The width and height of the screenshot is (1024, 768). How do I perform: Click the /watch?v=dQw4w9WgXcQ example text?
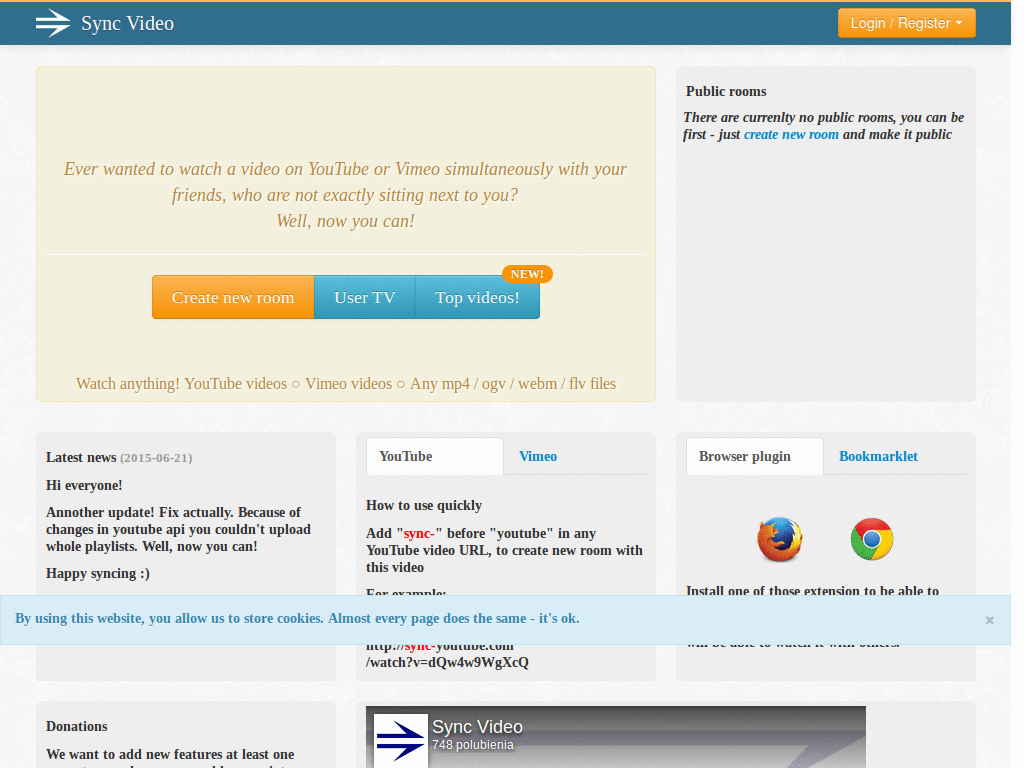pyautogui.click(x=447, y=662)
